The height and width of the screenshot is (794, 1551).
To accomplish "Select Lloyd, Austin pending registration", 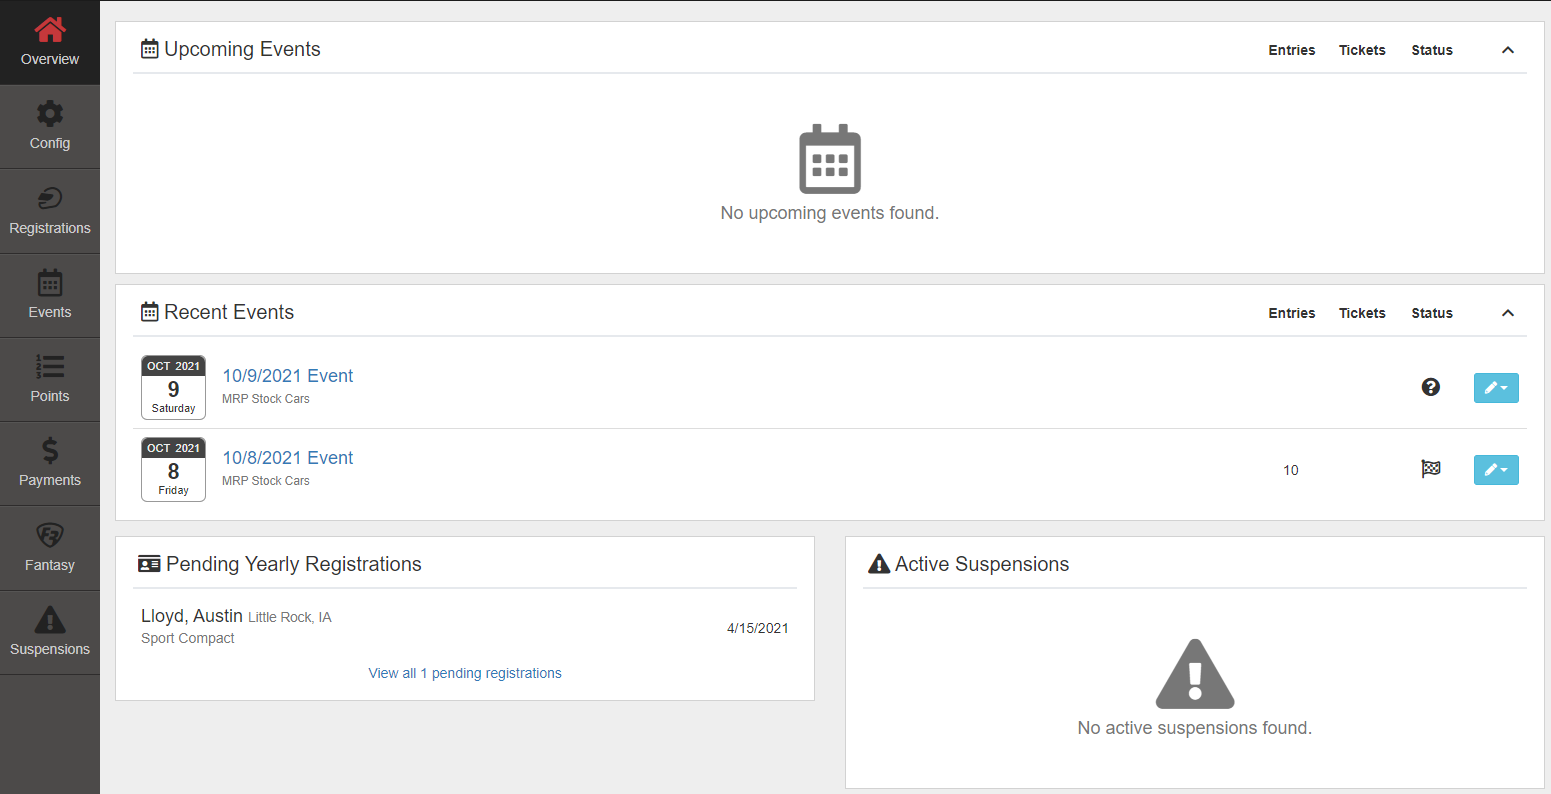I will pyautogui.click(x=191, y=616).
